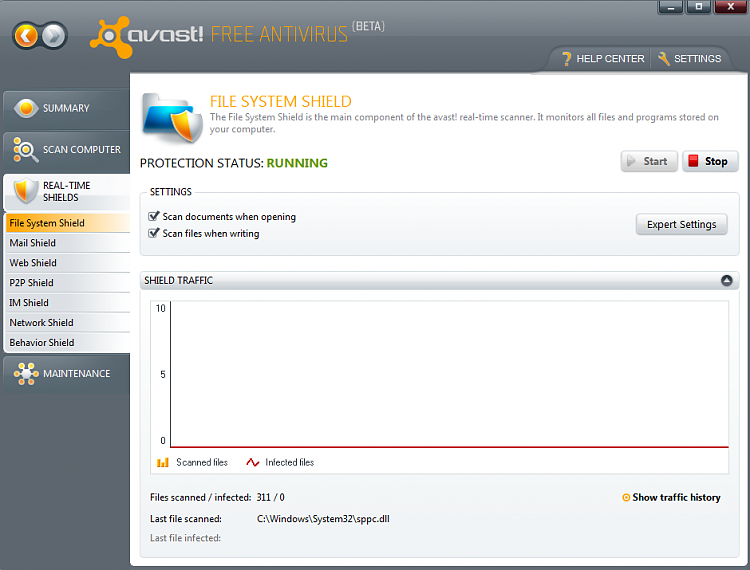The width and height of the screenshot is (750, 570).
Task: Click the RUNNING protection status text
Action: pos(297,163)
